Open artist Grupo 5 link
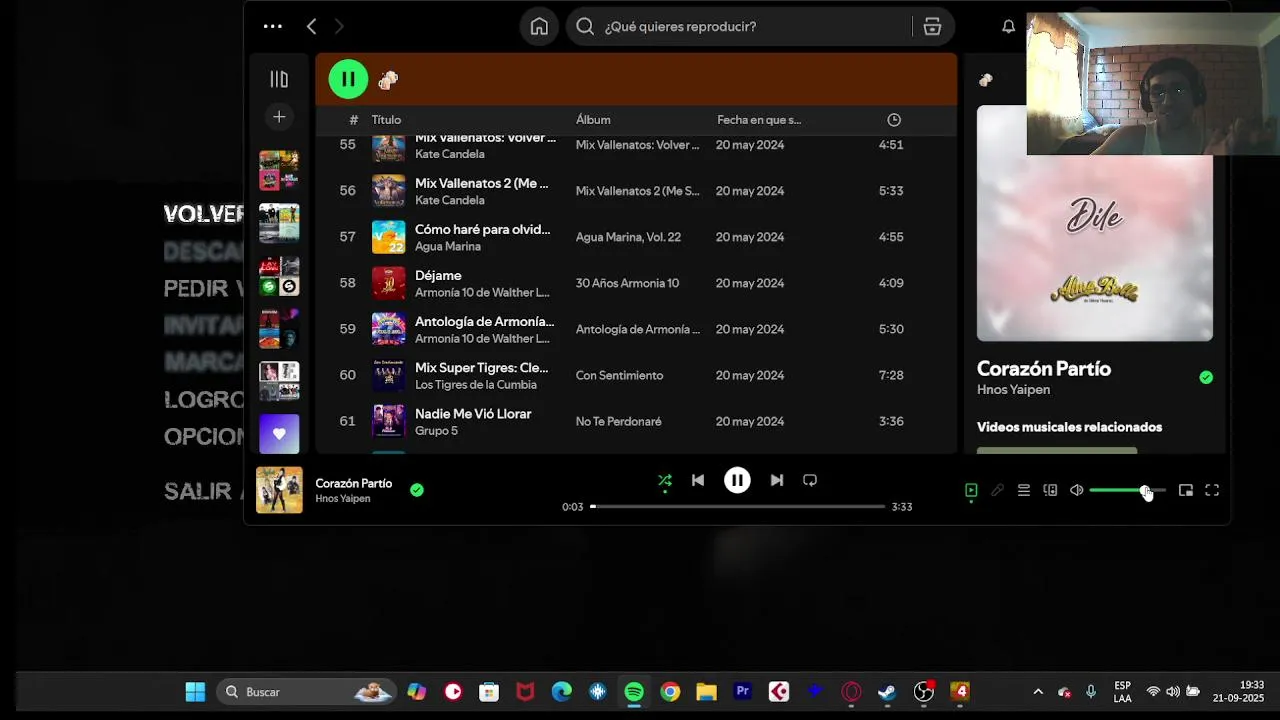This screenshot has width=1280, height=720. point(436,431)
